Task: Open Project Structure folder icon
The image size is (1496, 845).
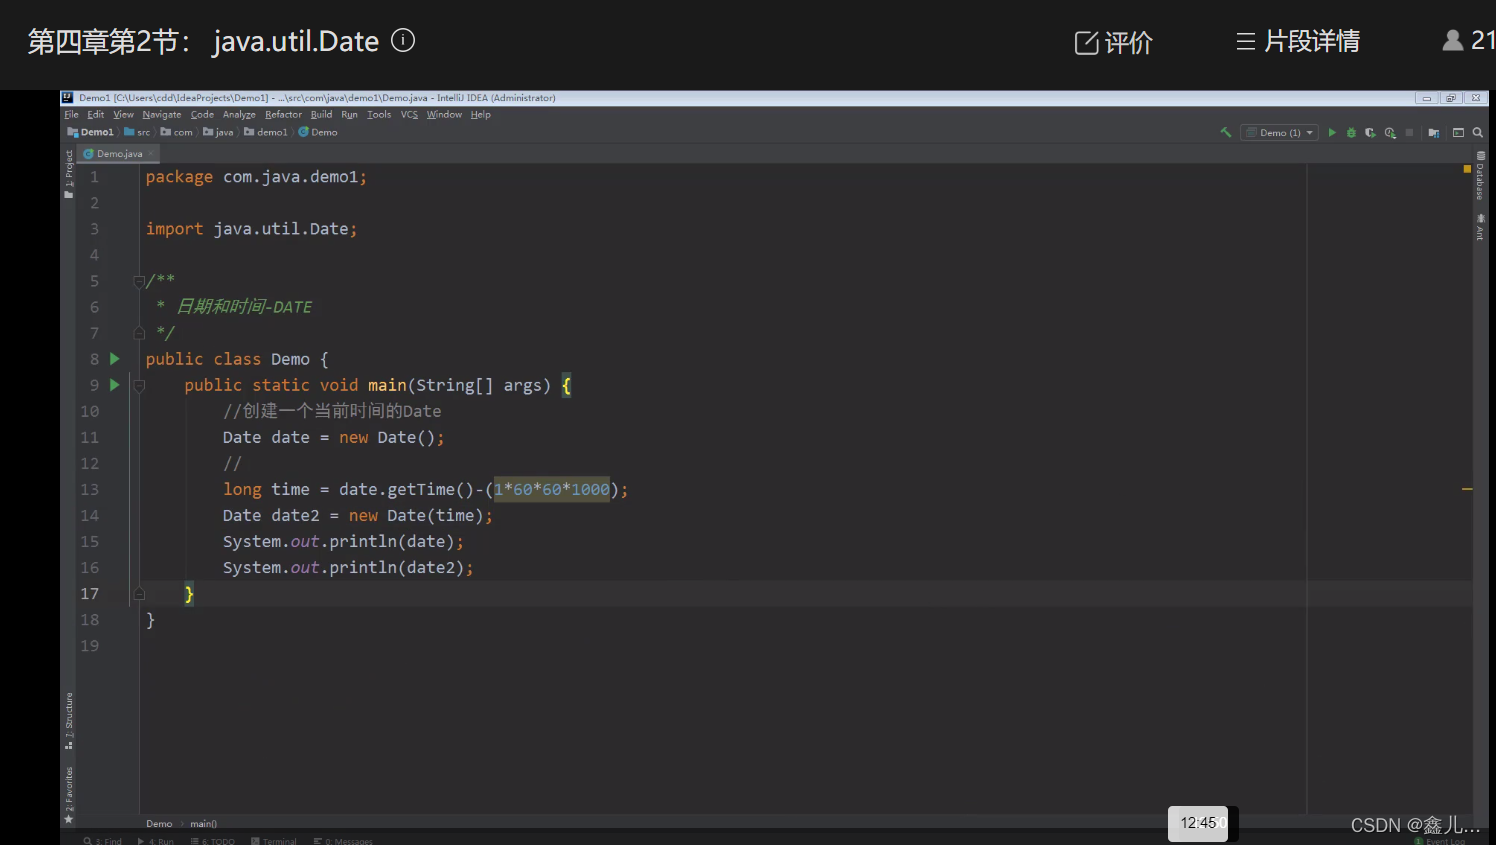Action: [1434, 132]
